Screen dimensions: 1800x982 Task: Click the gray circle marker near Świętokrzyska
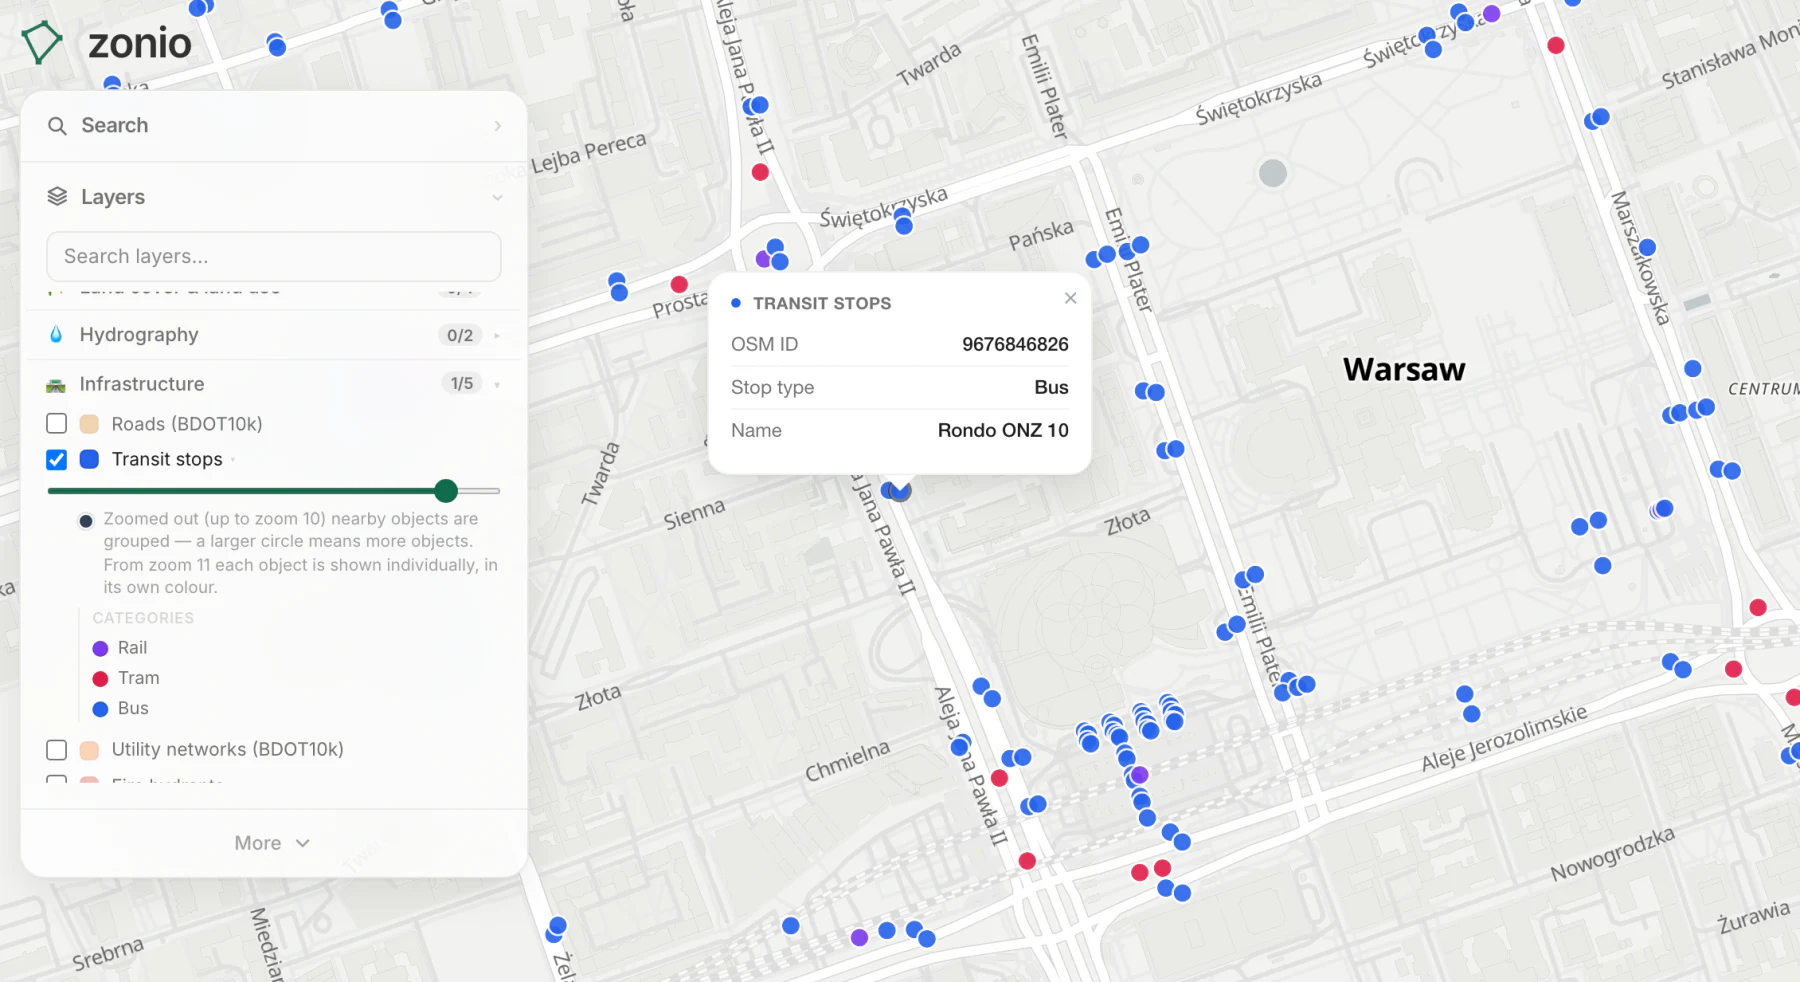coord(1273,173)
